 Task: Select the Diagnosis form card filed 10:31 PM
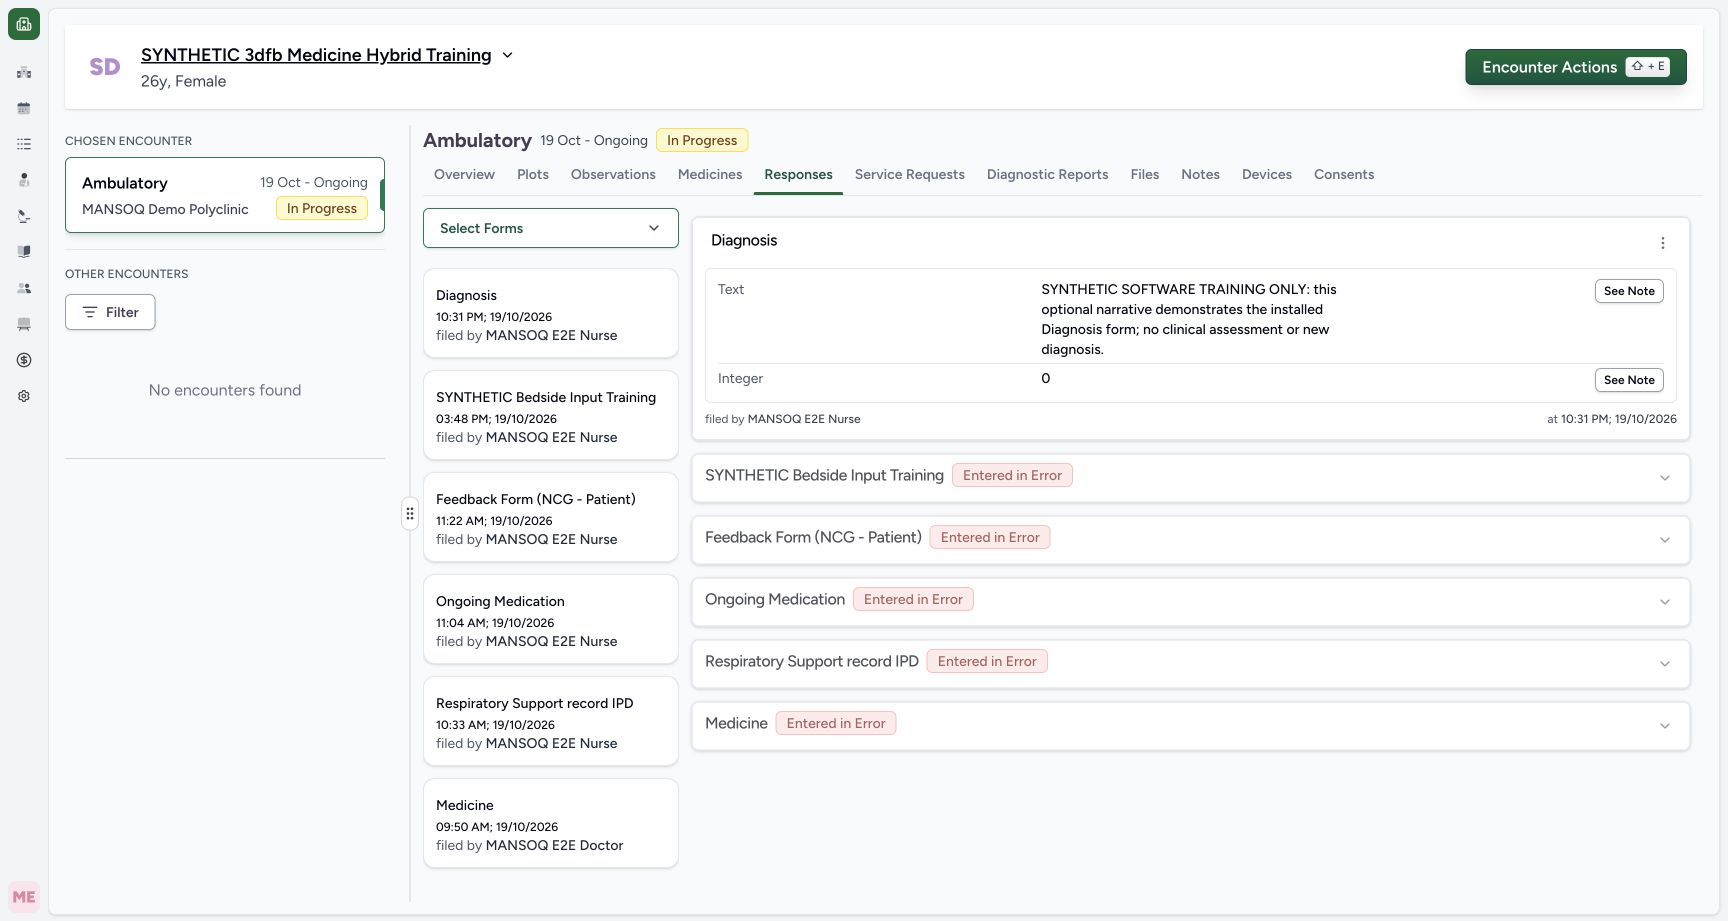[x=551, y=313]
